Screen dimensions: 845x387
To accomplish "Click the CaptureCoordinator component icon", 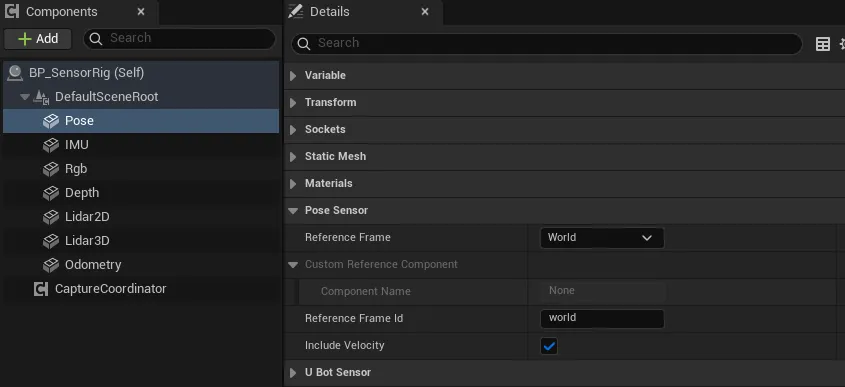I will pos(41,289).
